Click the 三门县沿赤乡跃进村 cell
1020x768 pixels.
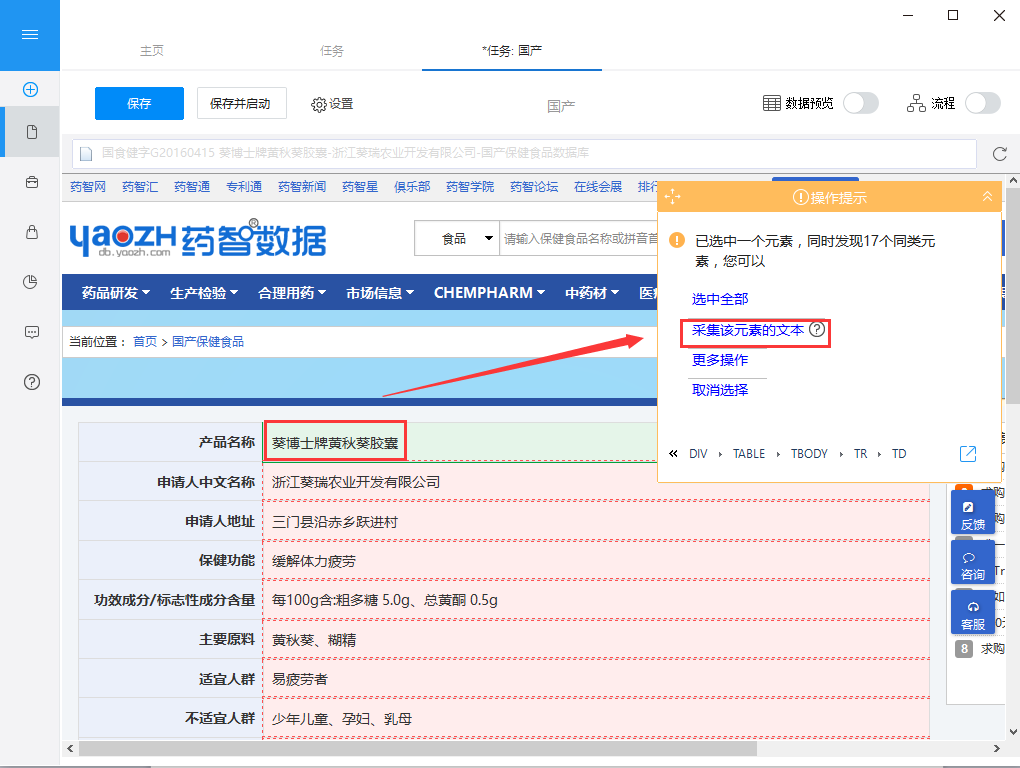coord(596,522)
